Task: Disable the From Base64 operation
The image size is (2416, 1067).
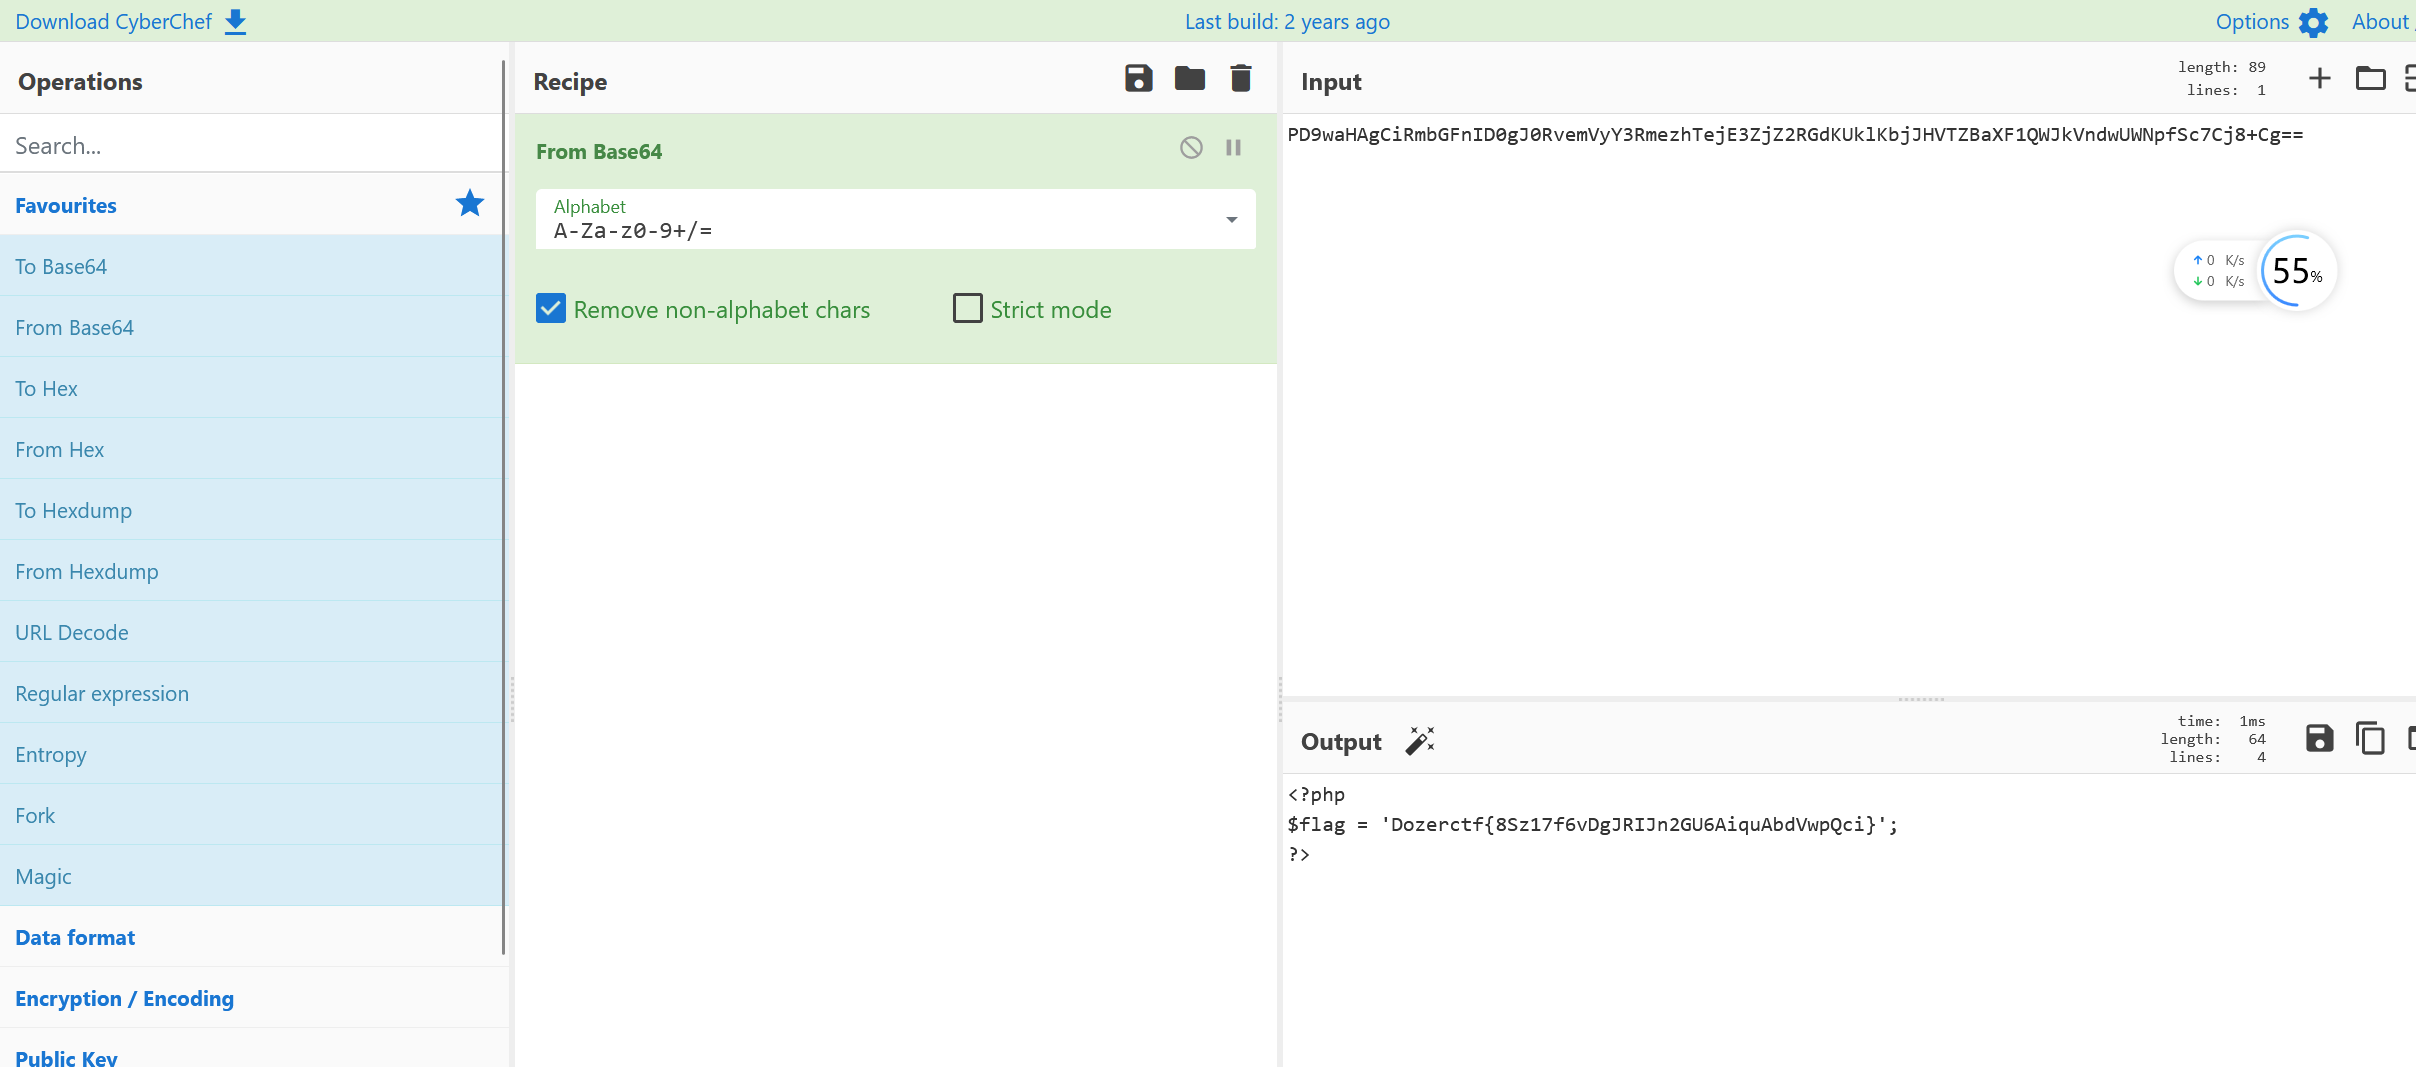Action: click(1190, 148)
